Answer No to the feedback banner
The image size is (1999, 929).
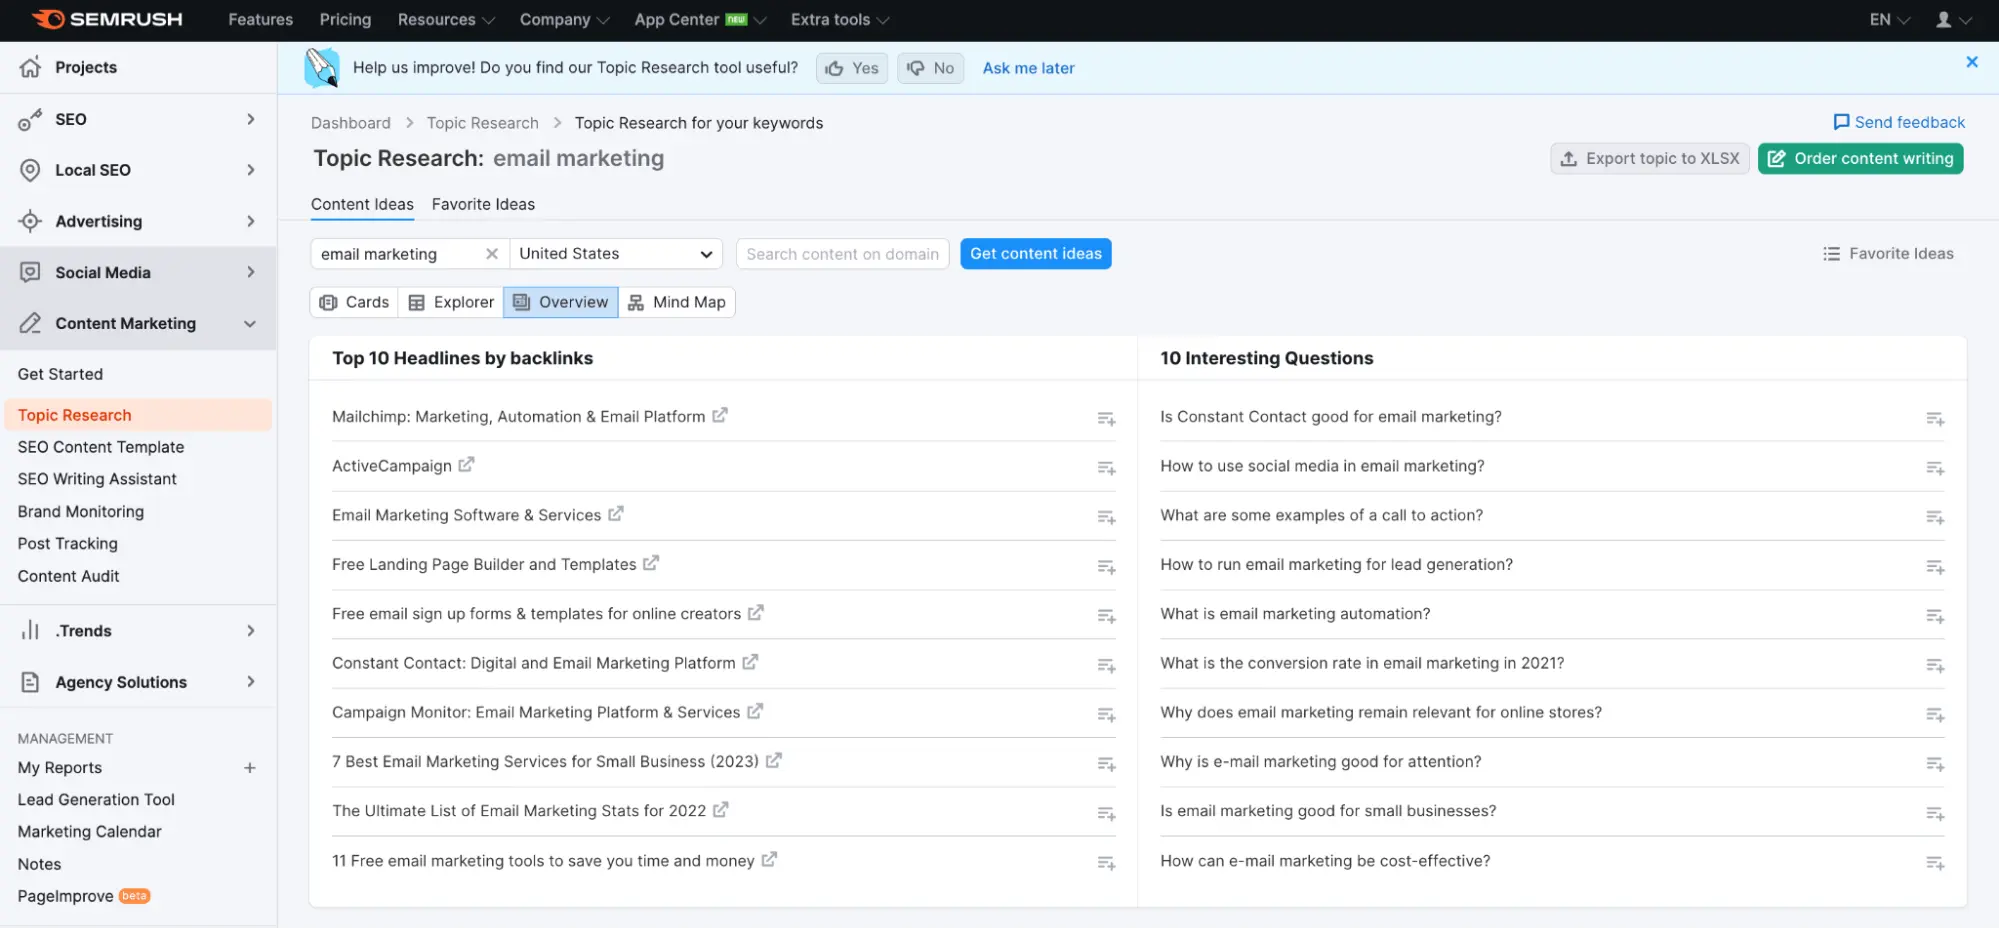(931, 68)
